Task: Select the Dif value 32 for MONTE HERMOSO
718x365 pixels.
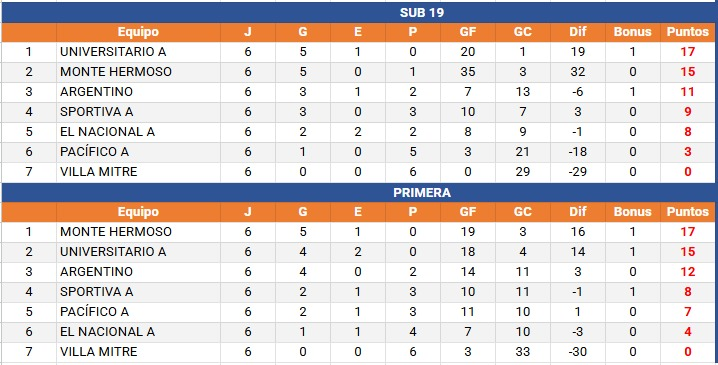Action: tap(578, 72)
